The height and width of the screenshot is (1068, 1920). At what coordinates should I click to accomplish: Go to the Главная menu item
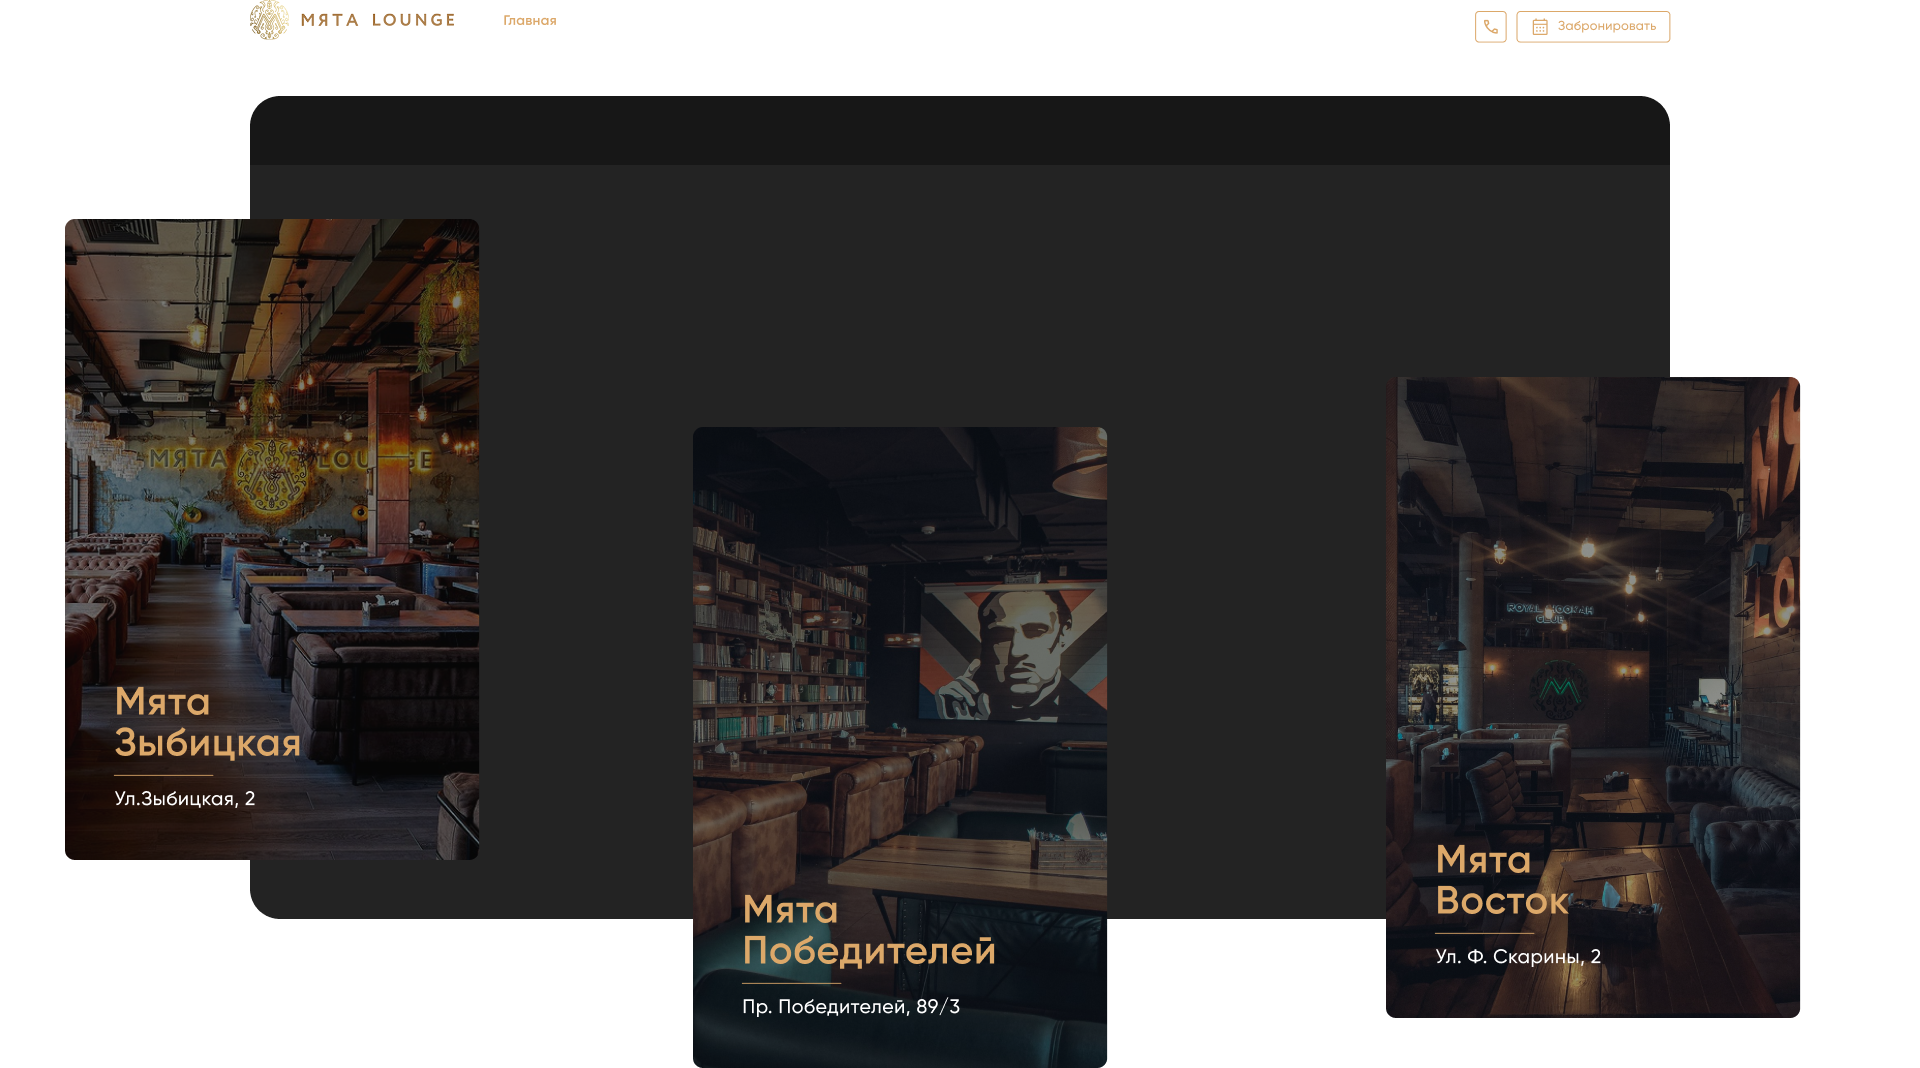coord(529,21)
